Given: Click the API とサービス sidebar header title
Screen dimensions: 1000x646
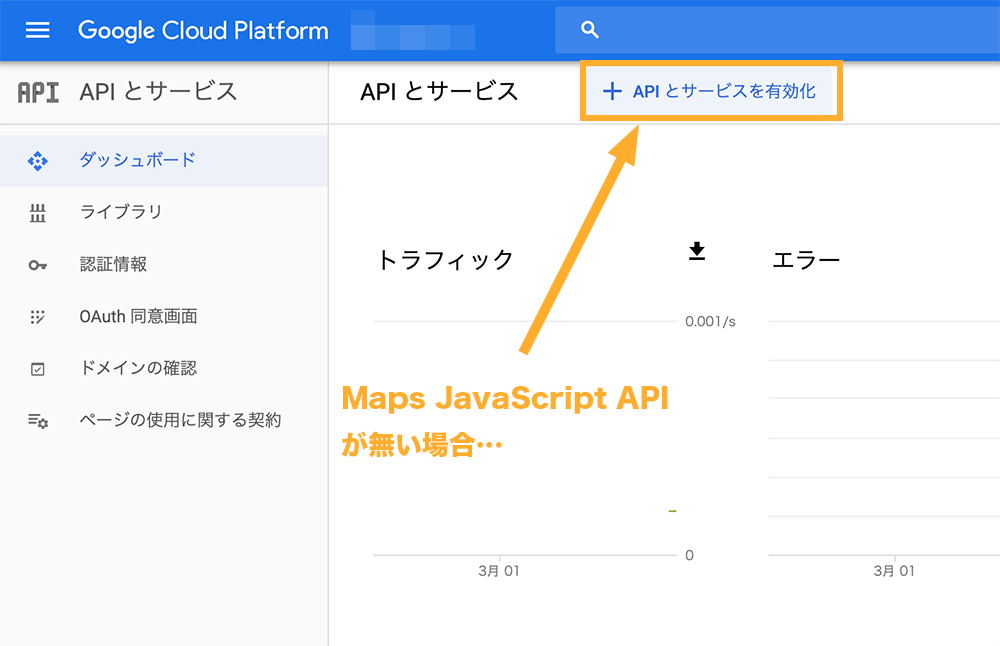Looking at the screenshot, I should click(x=158, y=92).
